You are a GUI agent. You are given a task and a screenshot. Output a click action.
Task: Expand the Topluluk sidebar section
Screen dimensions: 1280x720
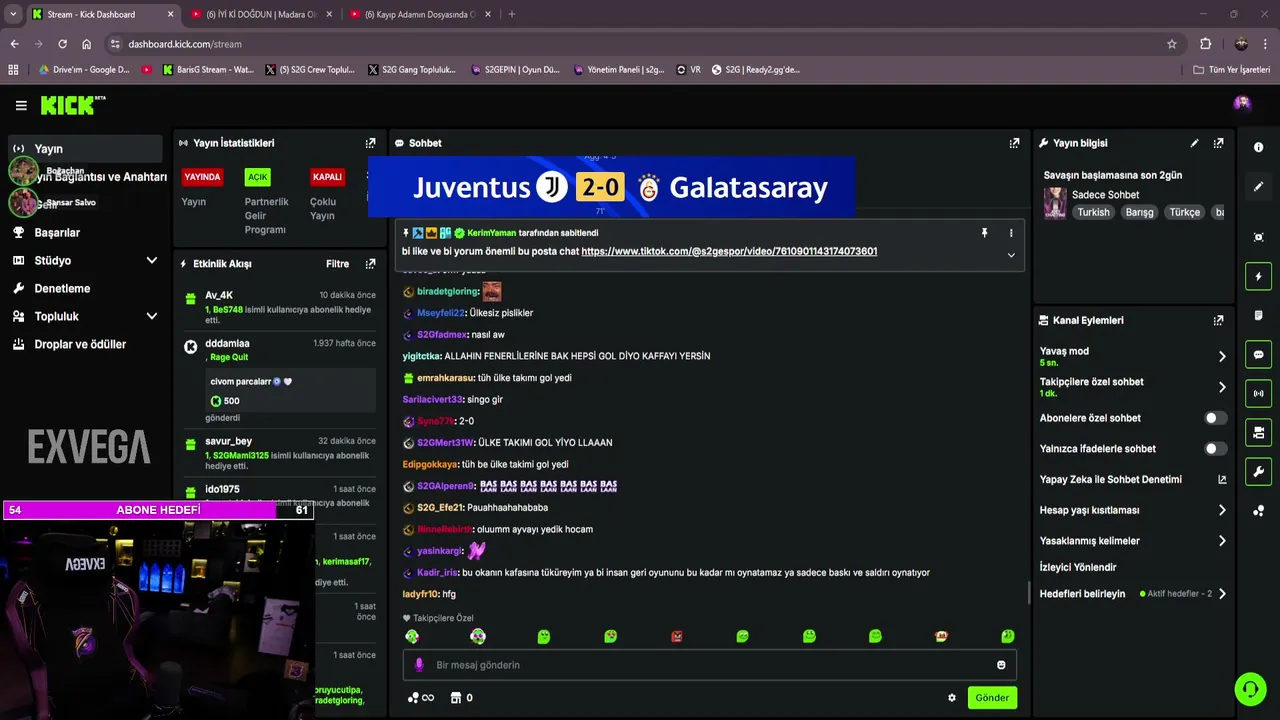click(x=152, y=316)
